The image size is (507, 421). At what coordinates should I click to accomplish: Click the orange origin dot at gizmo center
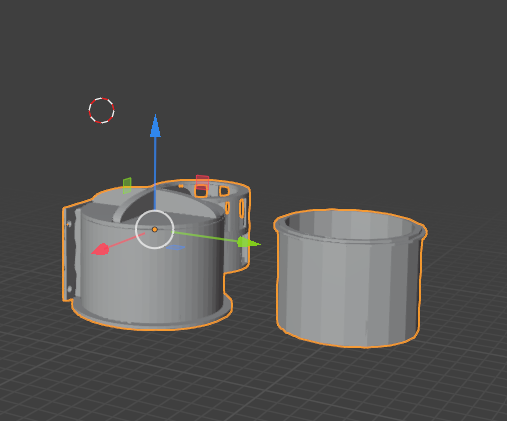tap(155, 229)
